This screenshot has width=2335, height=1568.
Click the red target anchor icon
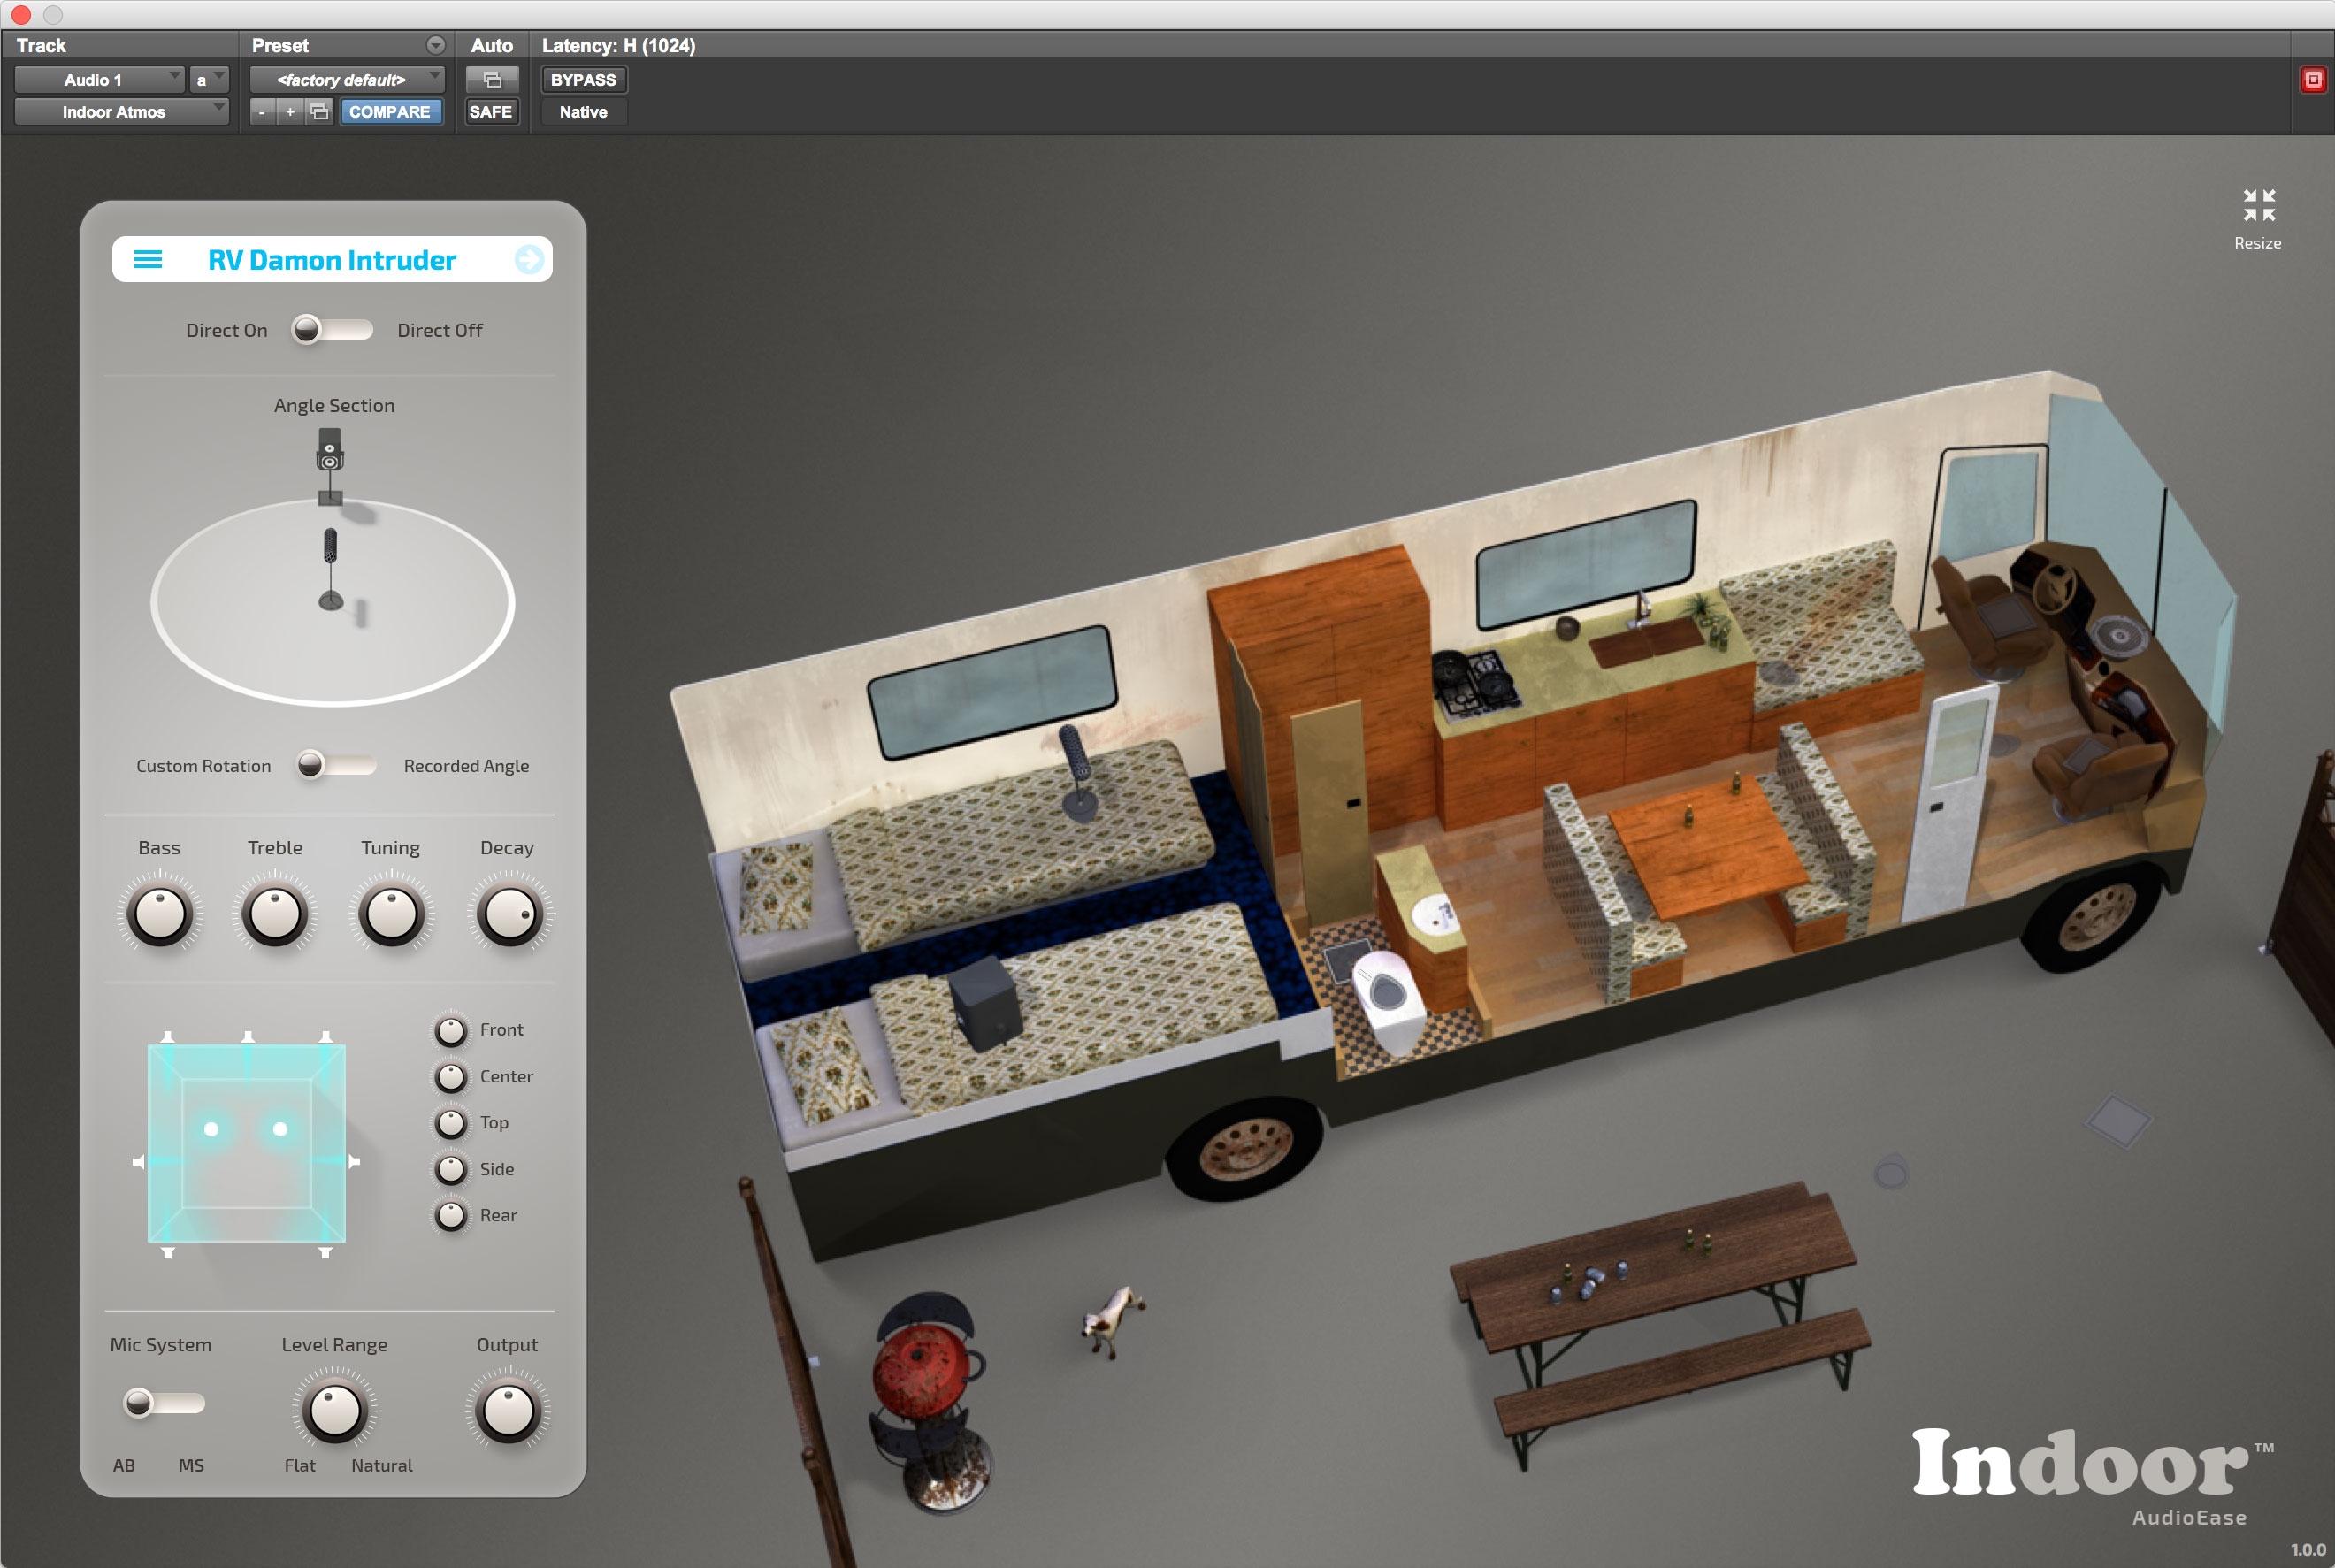(2311, 79)
